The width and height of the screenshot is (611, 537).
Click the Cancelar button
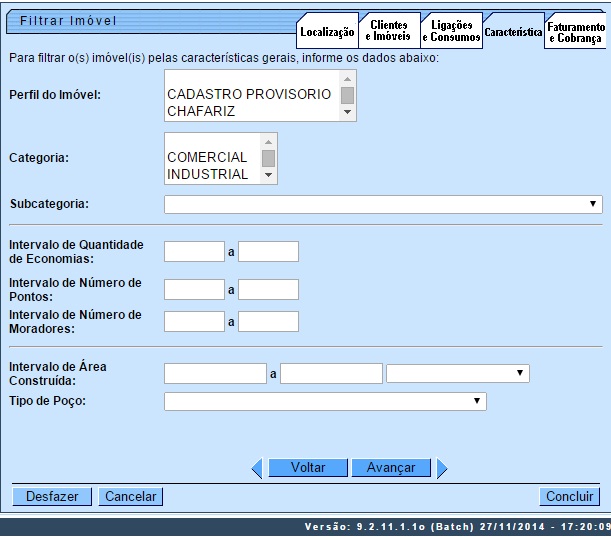coord(131,496)
